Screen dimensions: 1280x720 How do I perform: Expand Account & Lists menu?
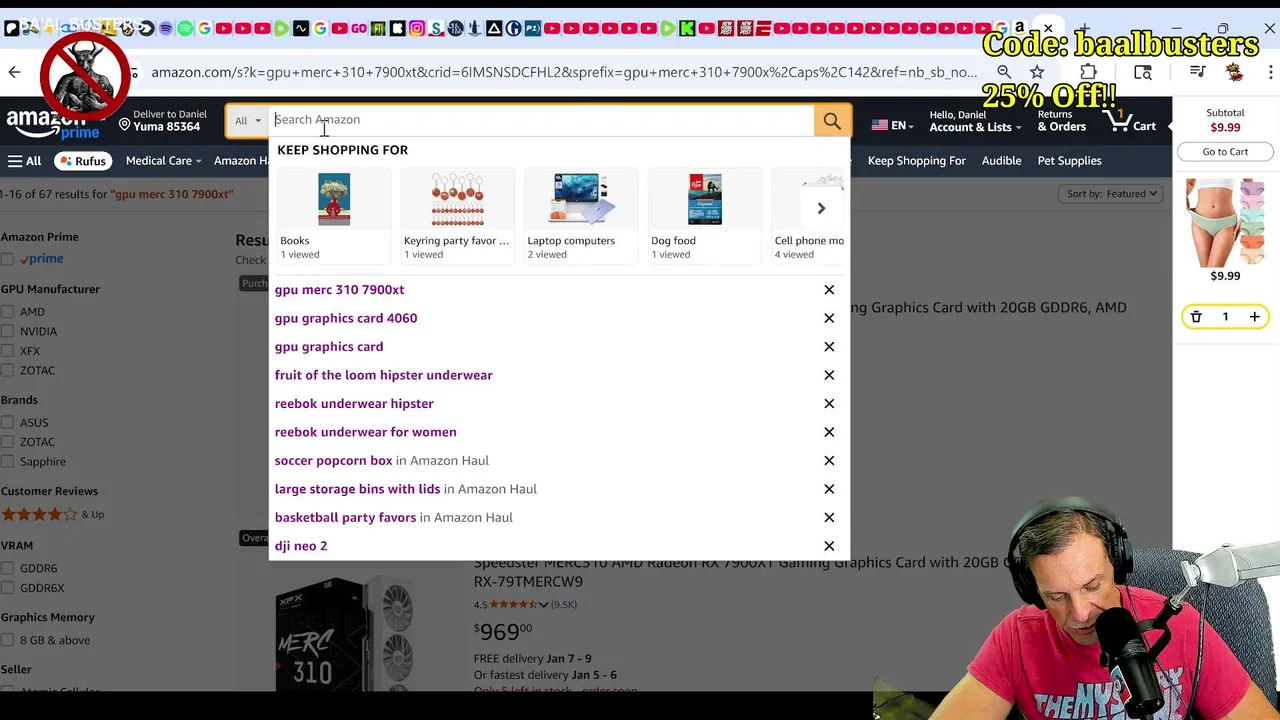(x=975, y=122)
